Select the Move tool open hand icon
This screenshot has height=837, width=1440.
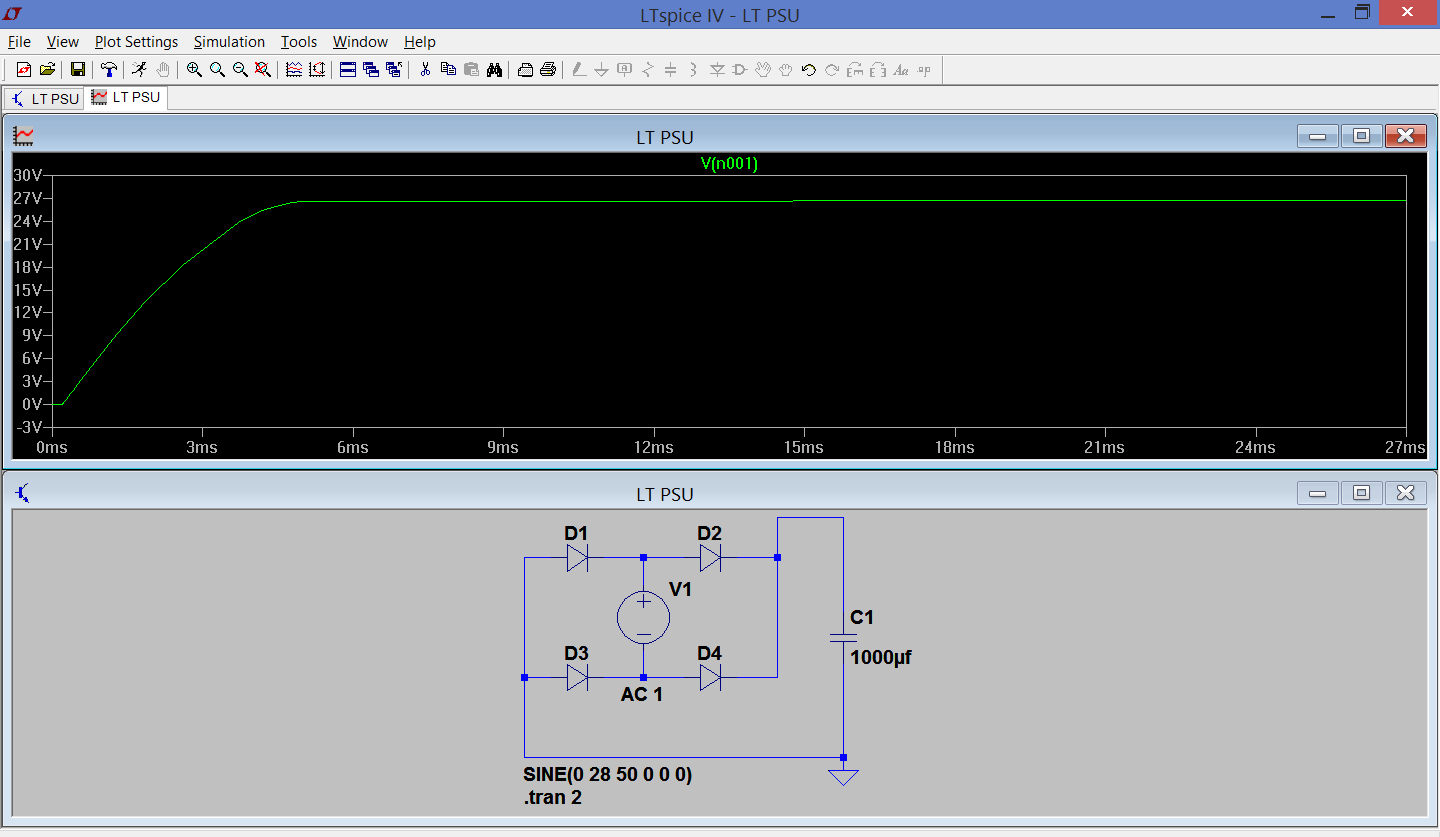[x=763, y=70]
